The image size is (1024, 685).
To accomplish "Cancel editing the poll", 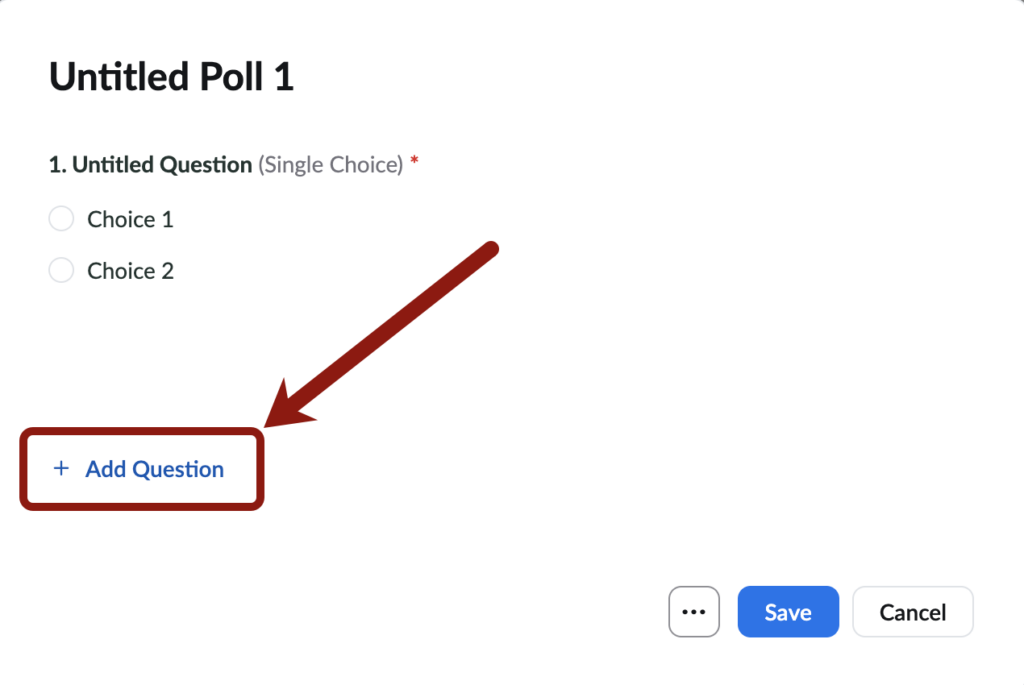I will (912, 611).
